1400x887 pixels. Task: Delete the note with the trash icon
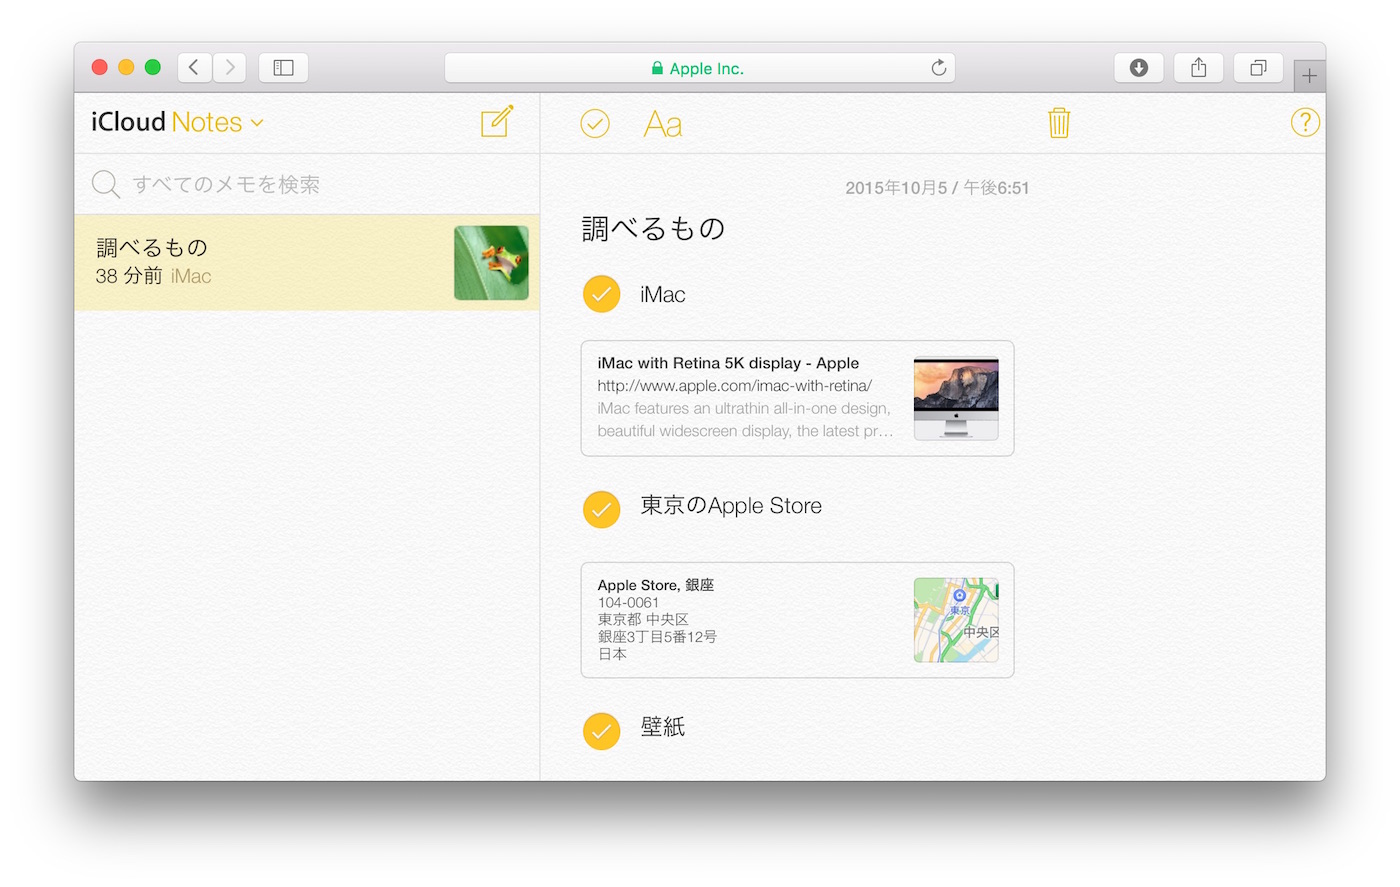[x=1059, y=123]
